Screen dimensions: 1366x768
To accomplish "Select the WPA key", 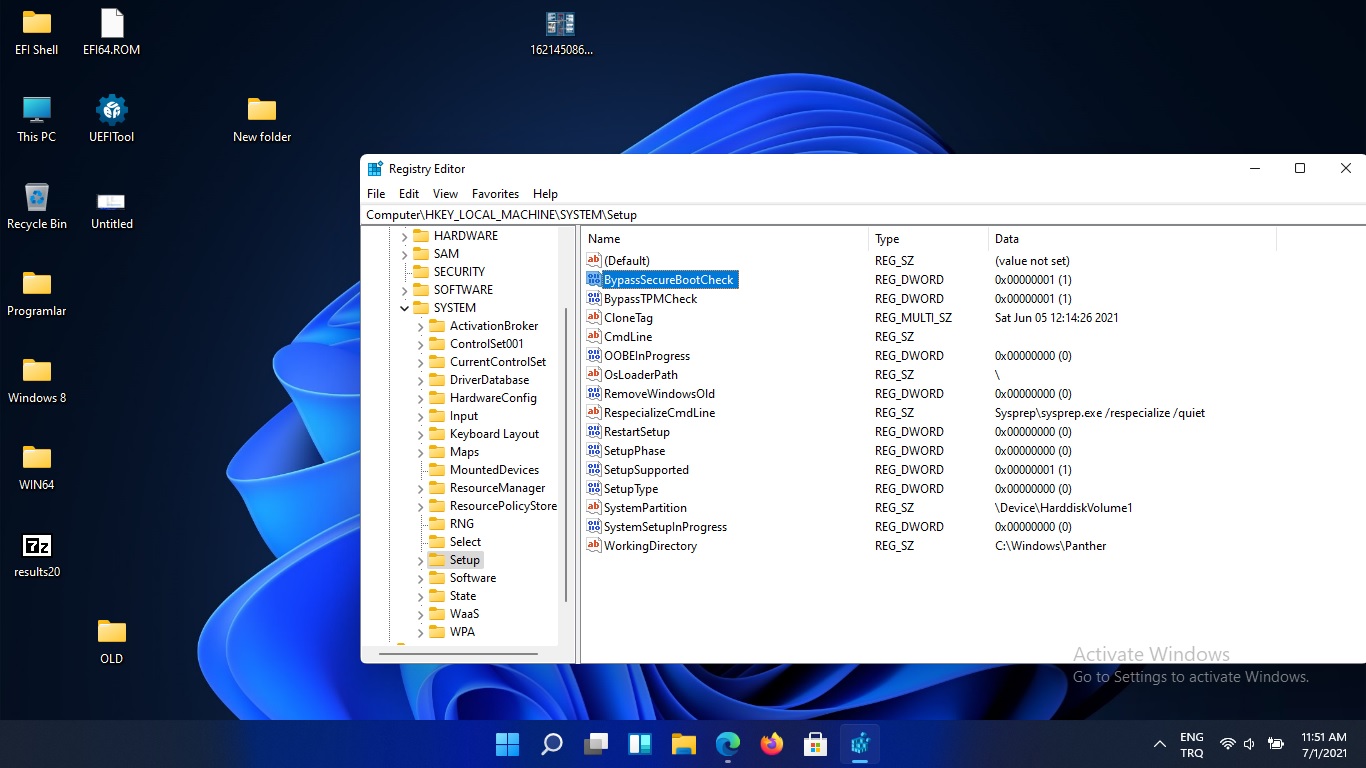I will [462, 632].
